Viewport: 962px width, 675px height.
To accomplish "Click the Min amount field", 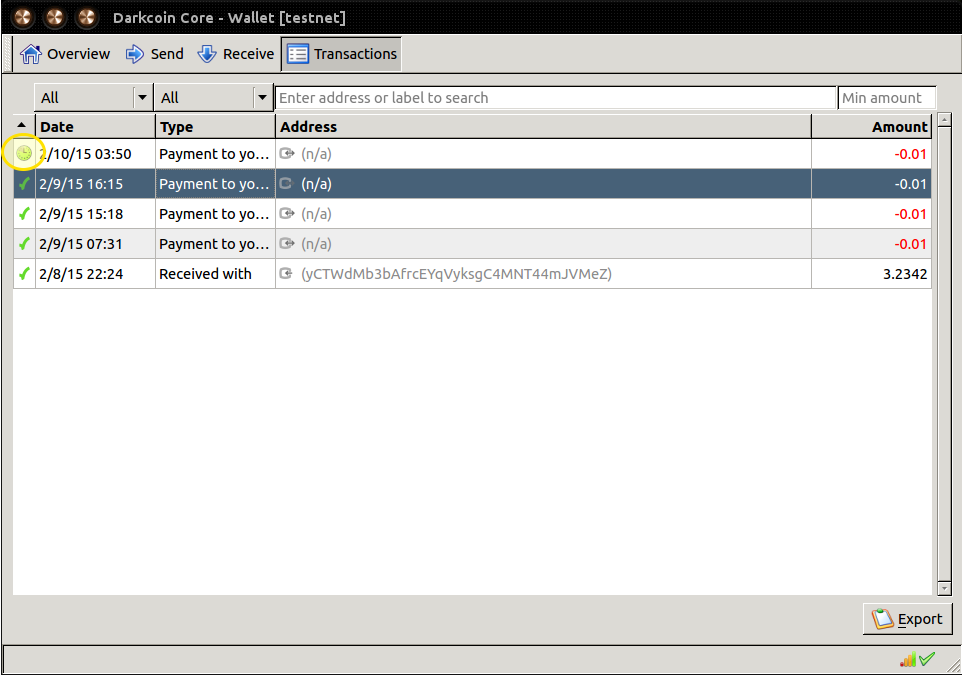I will click(887, 98).
